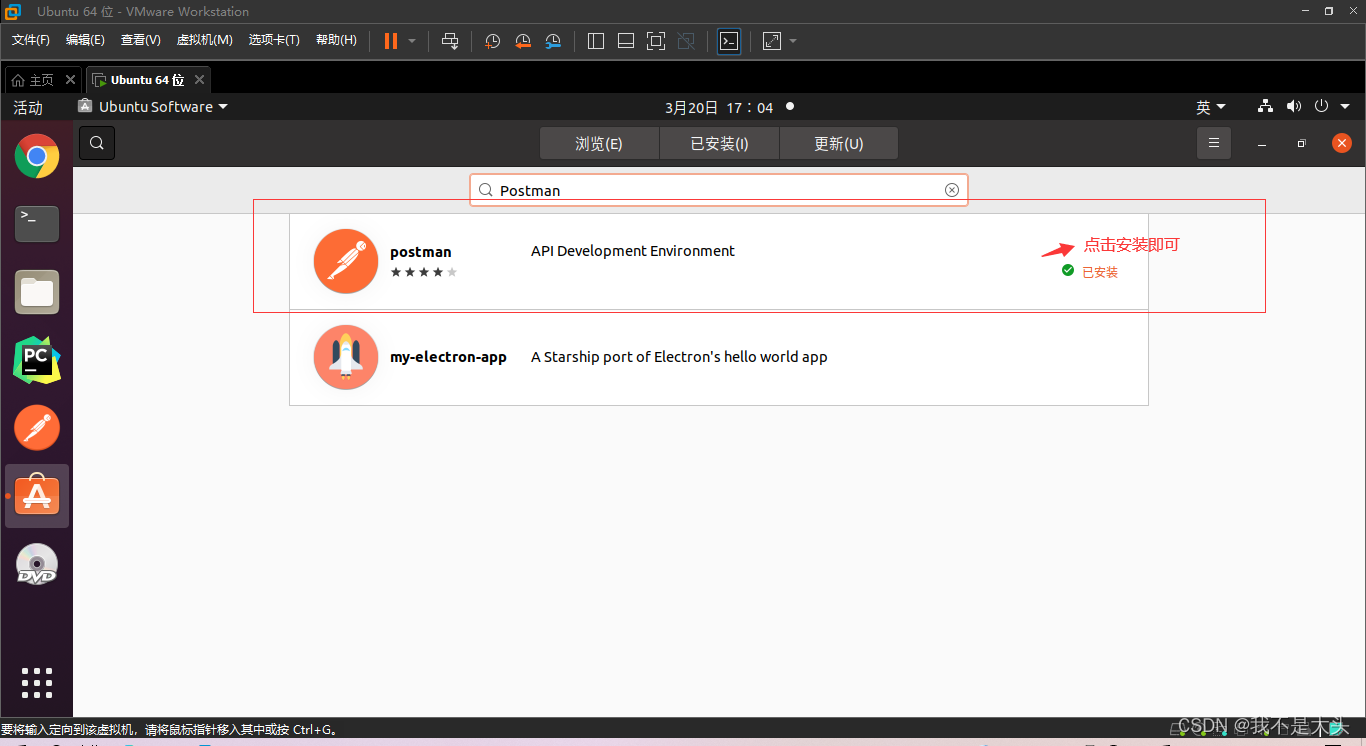Open the 英 input method dropdown

tap(1211, 107)
